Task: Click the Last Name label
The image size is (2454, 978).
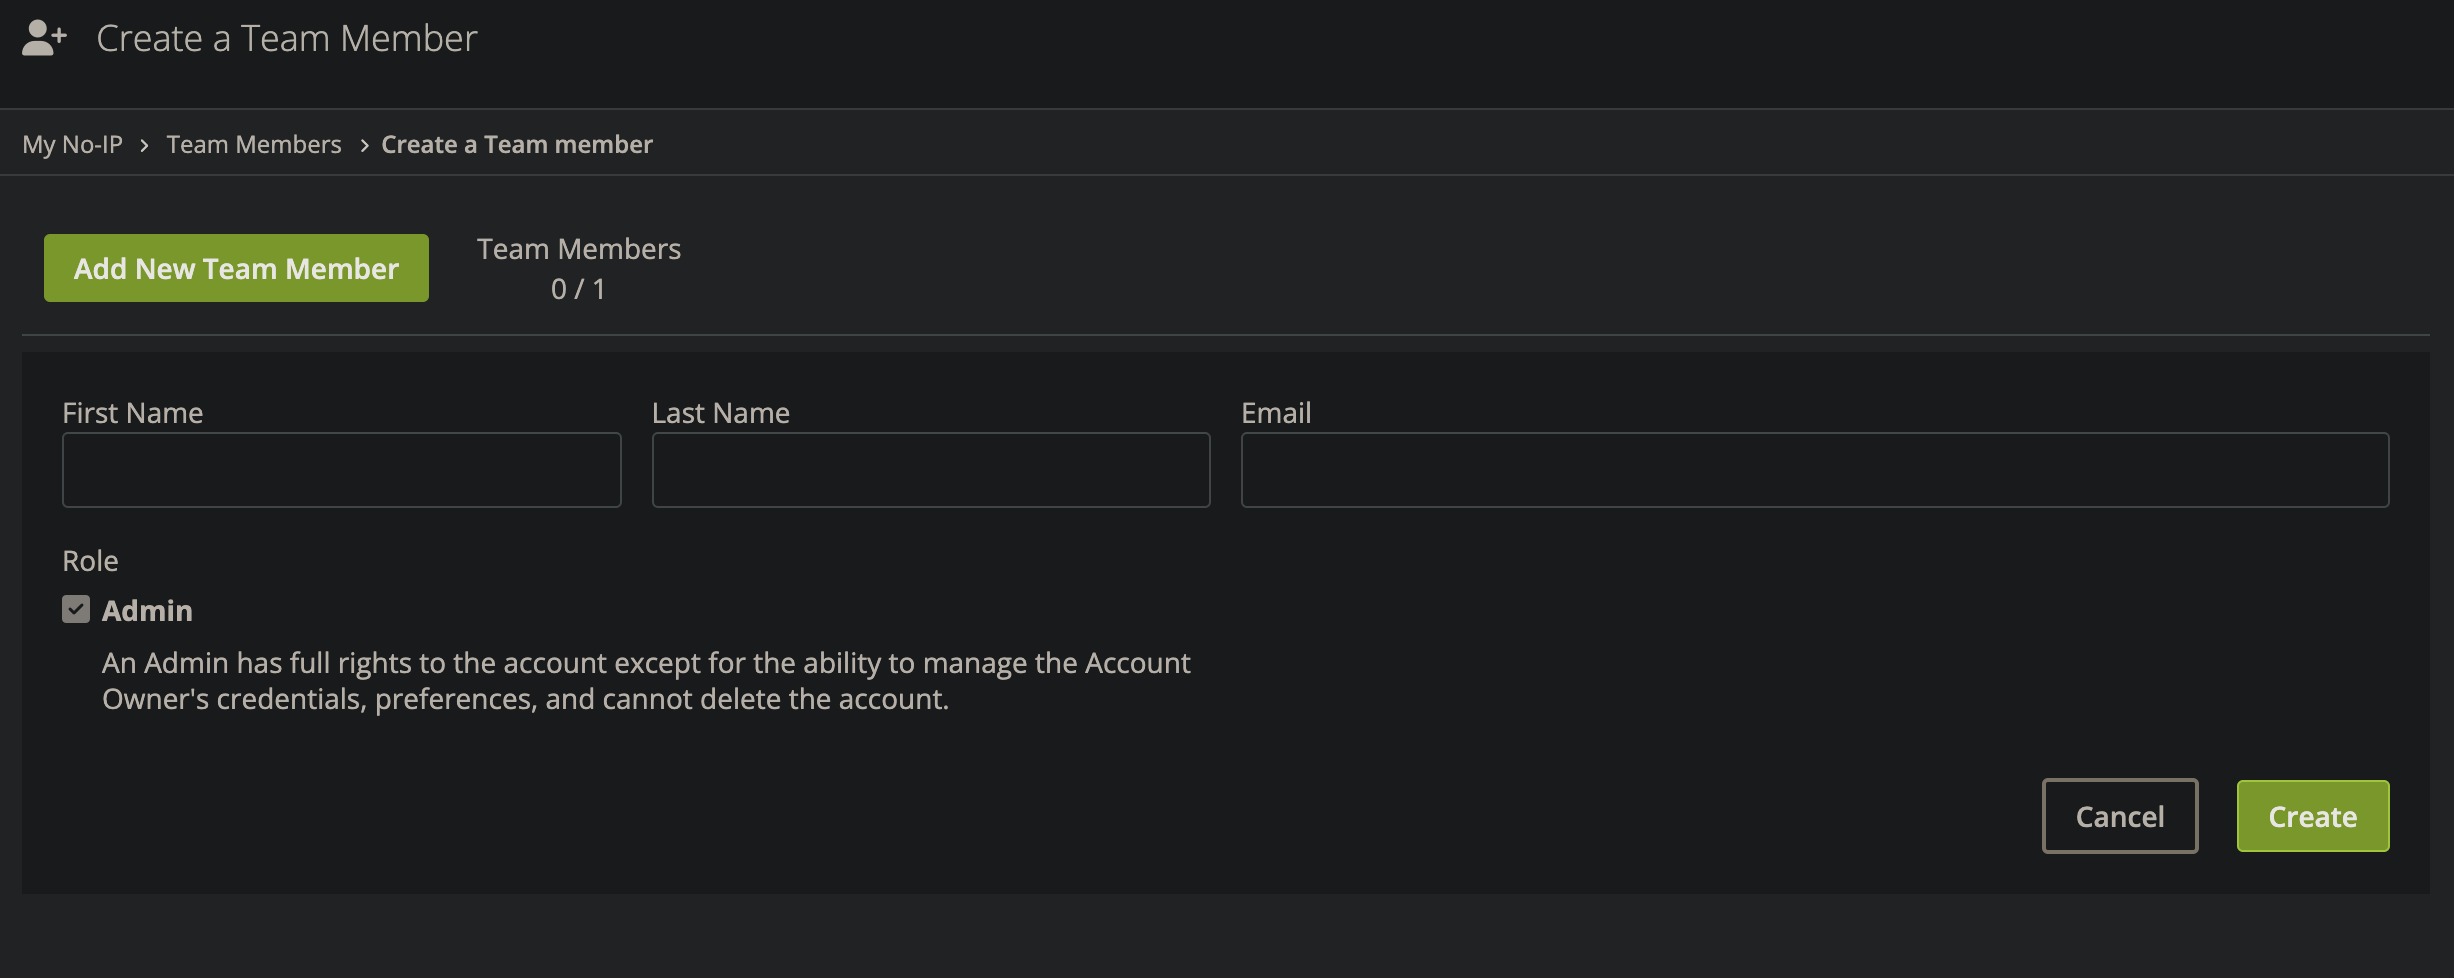Action: click(720, 412)
